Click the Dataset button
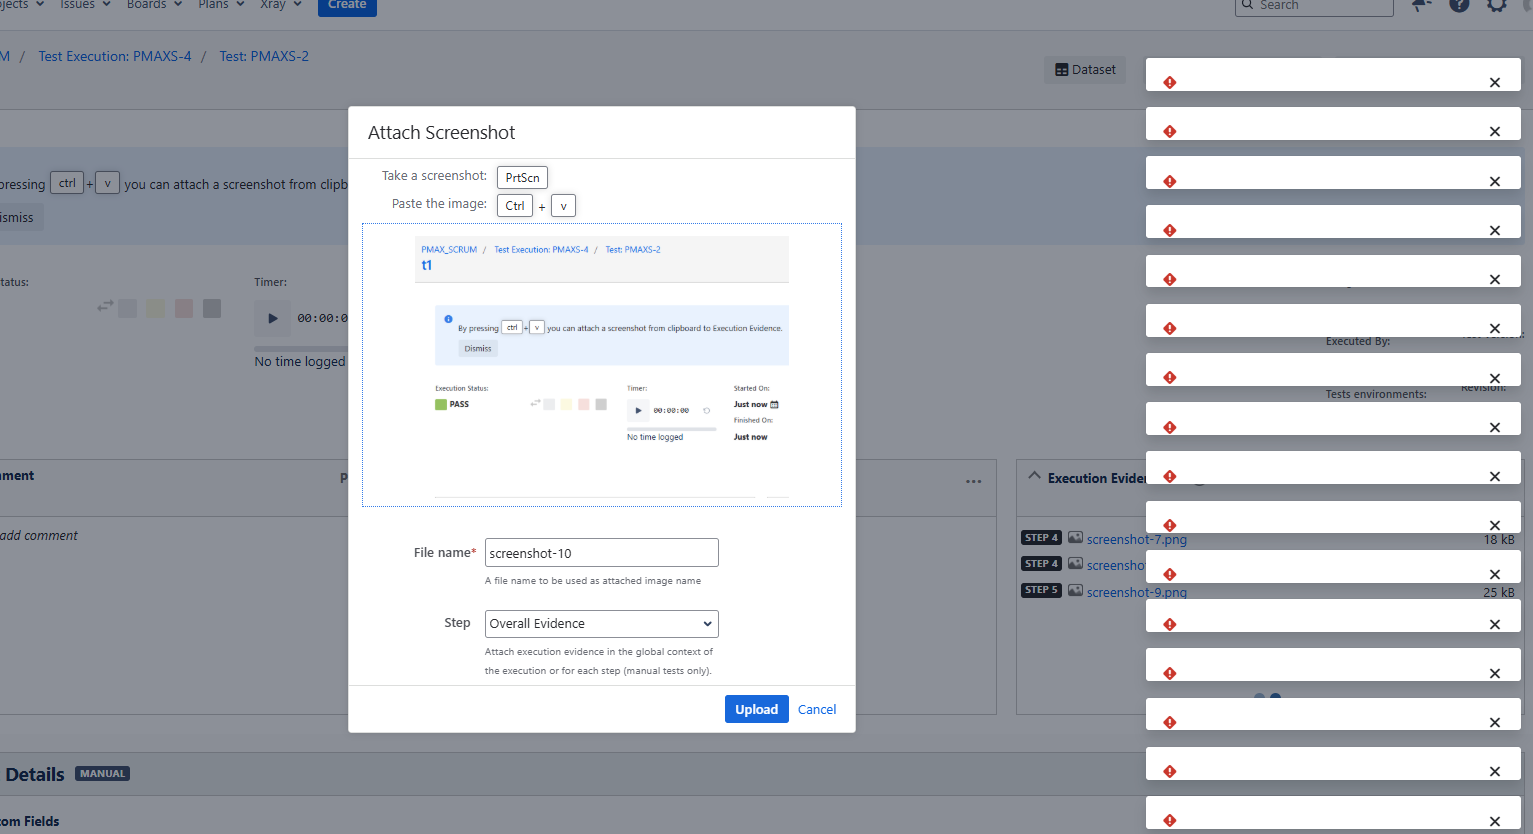Screen dimensions: 1533x834 click(1085, 70)
